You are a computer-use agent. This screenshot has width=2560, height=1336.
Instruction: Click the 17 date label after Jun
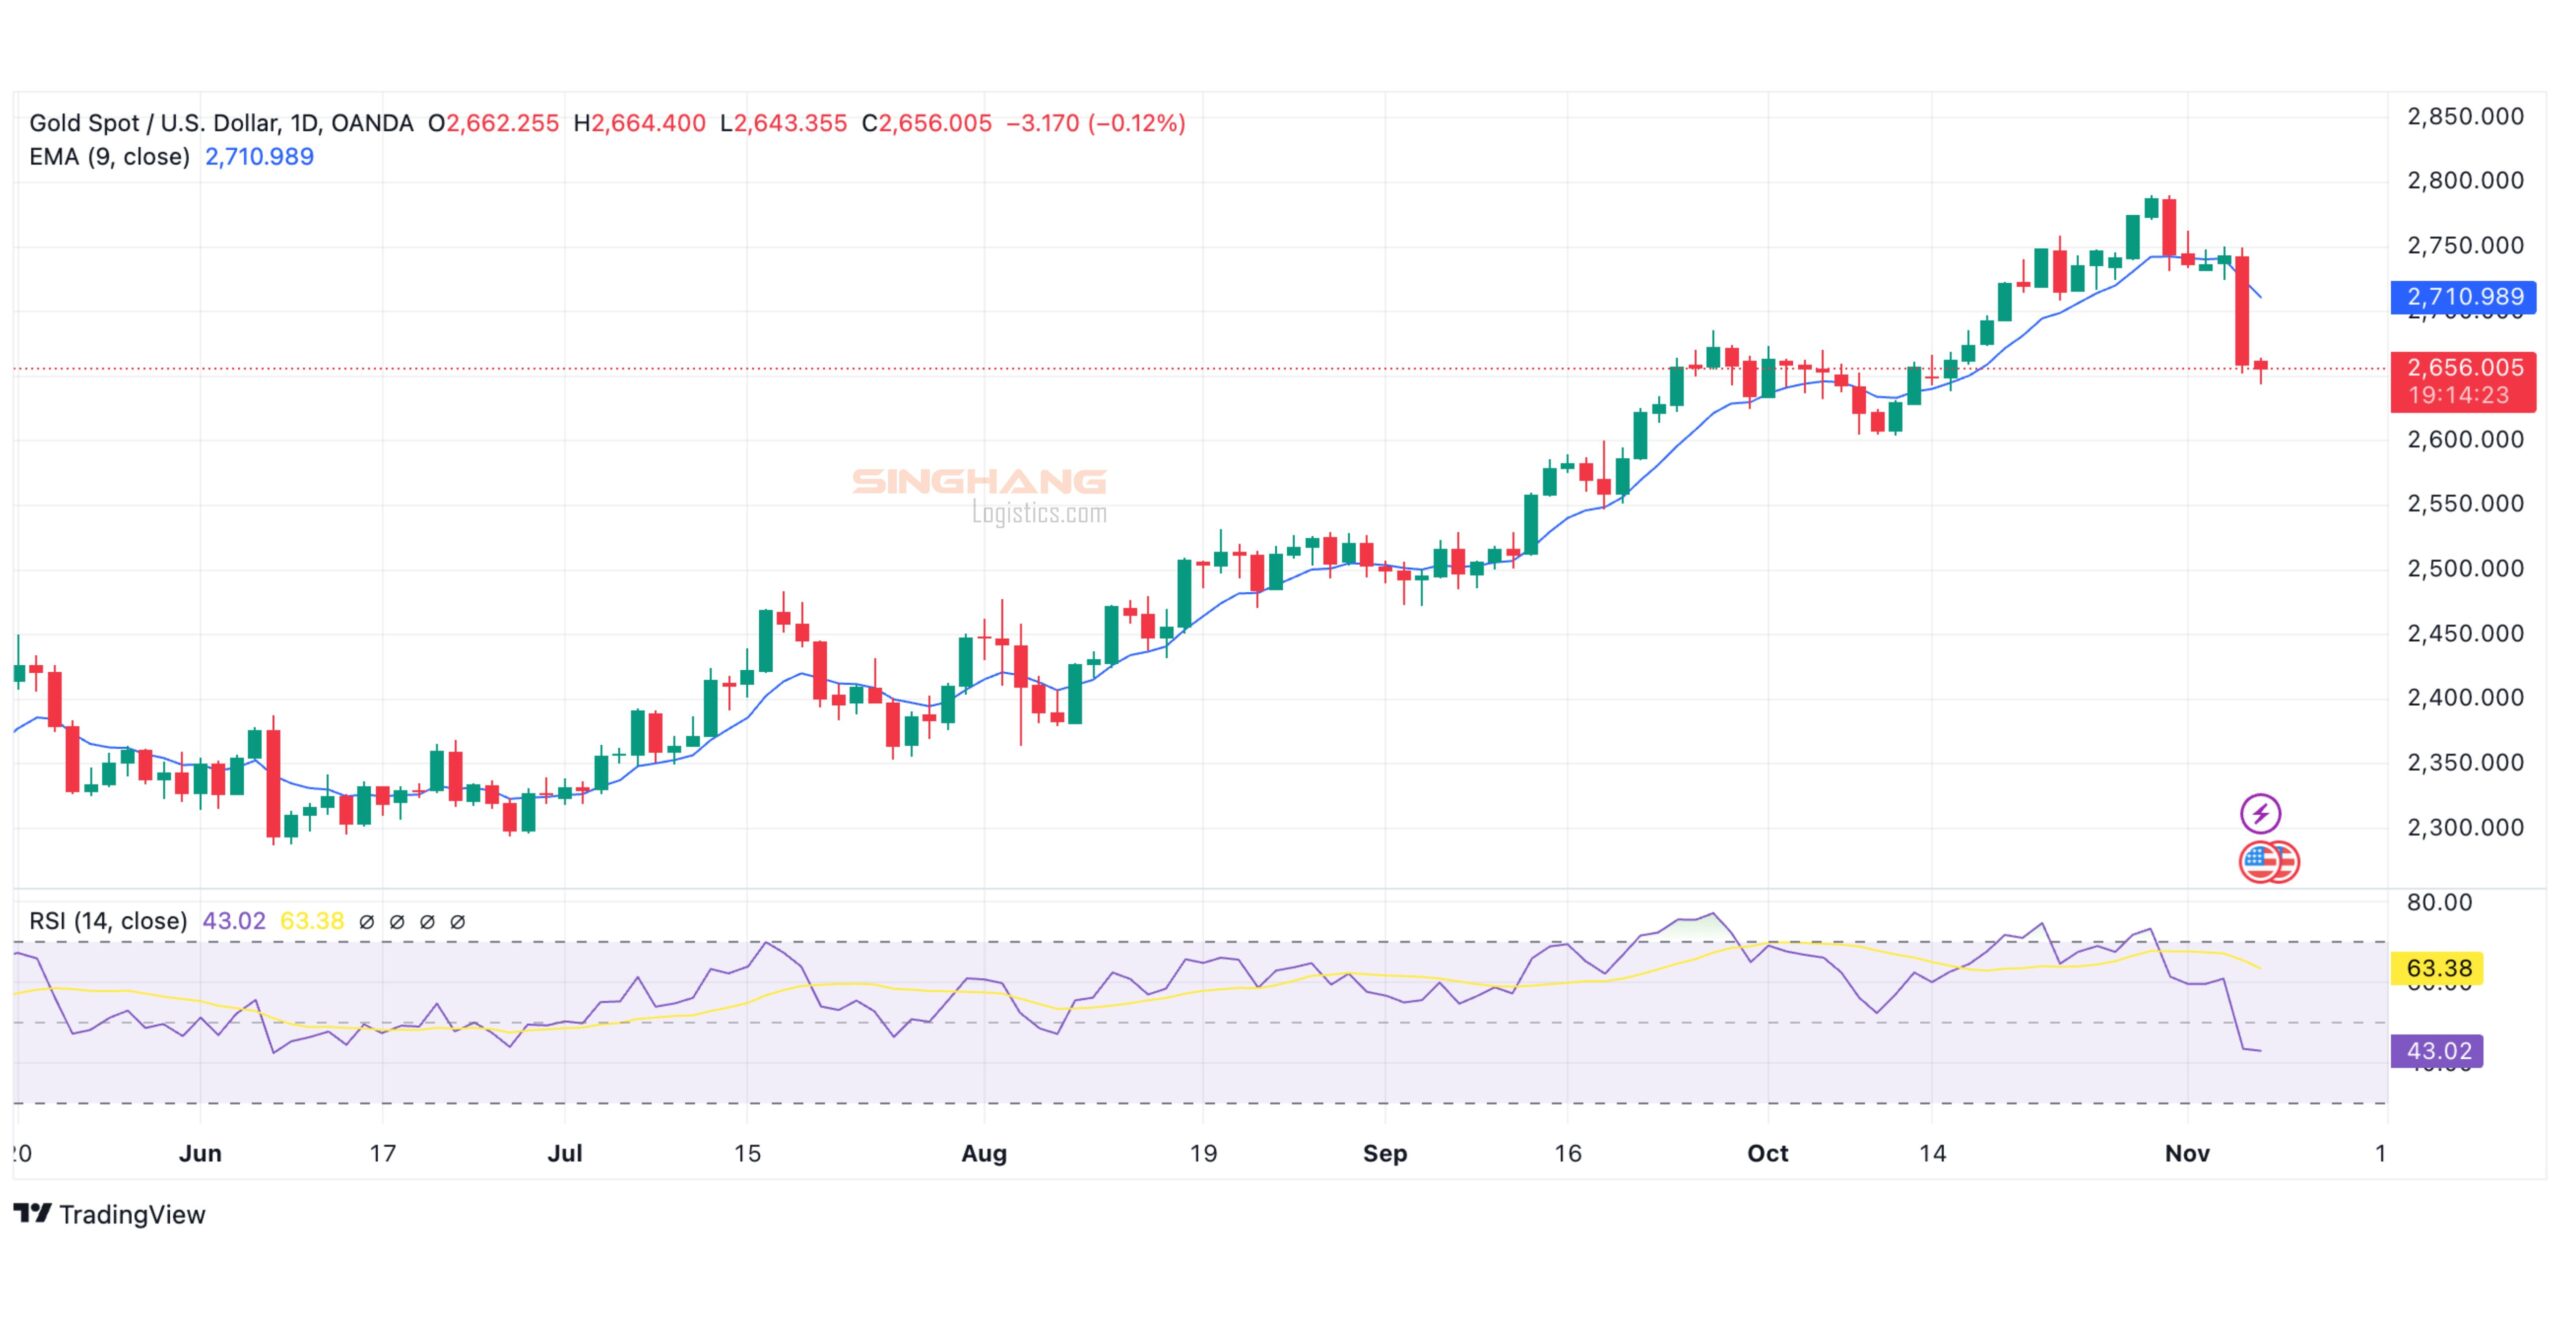(x=382, y=1154)
